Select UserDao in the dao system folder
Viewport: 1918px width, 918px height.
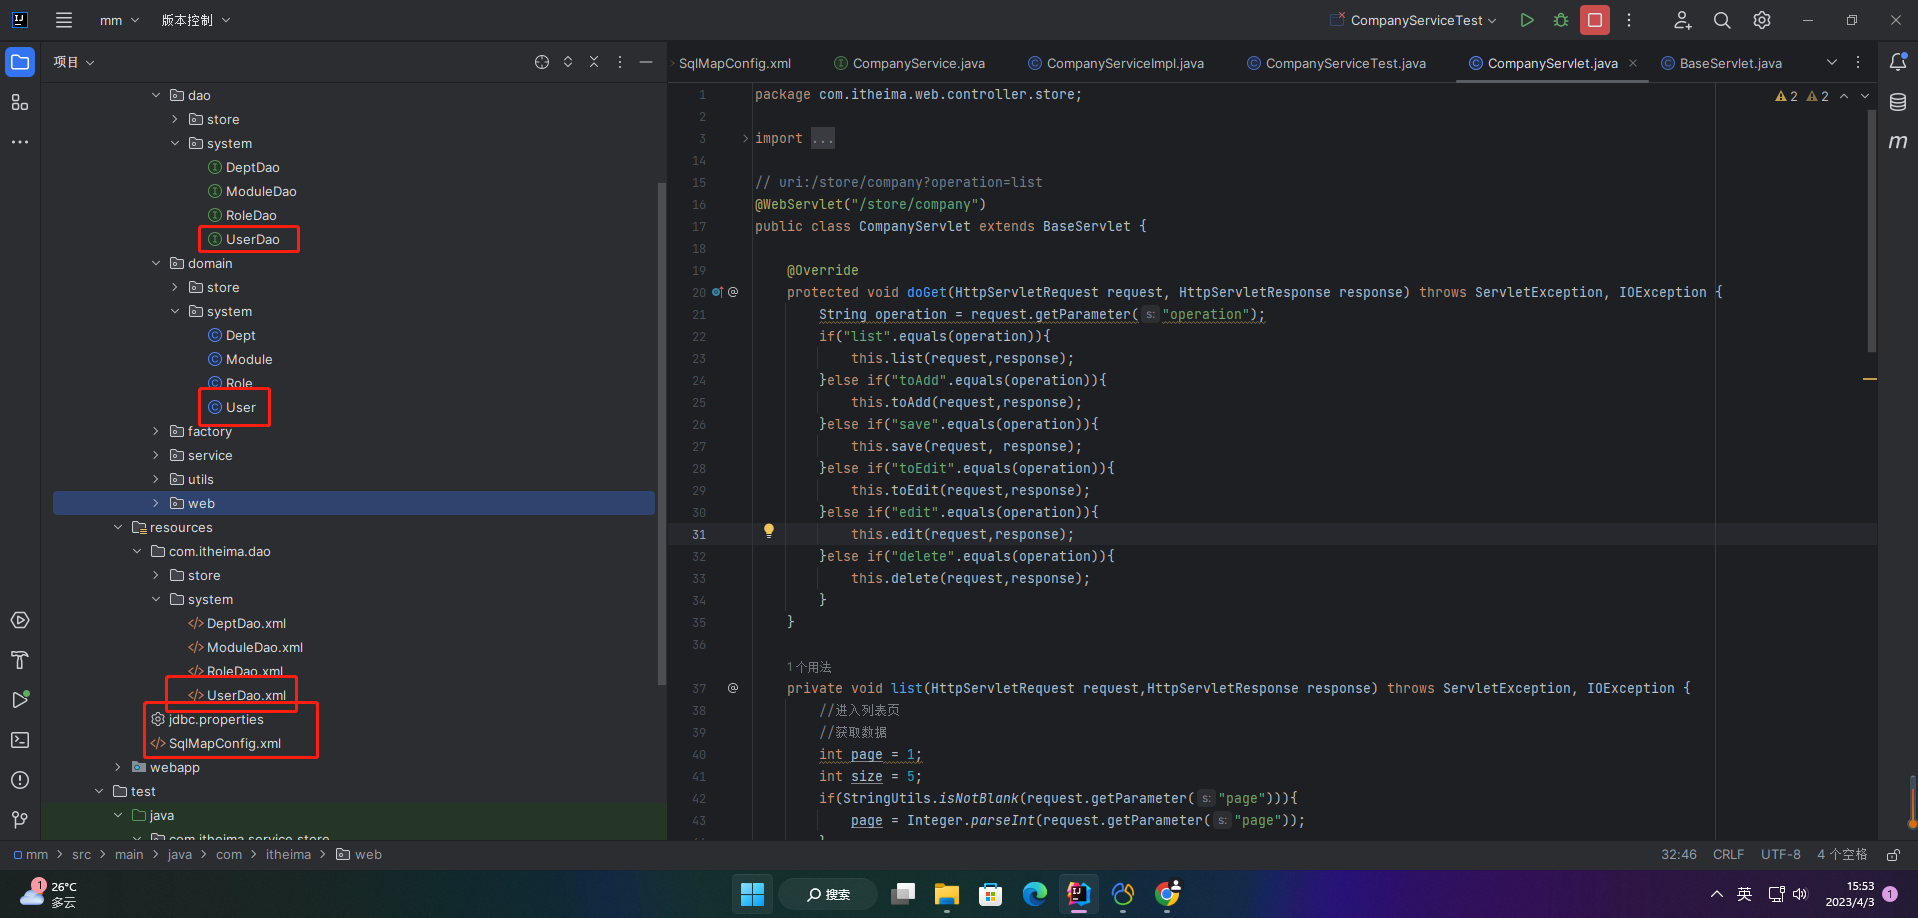[244, 239]
